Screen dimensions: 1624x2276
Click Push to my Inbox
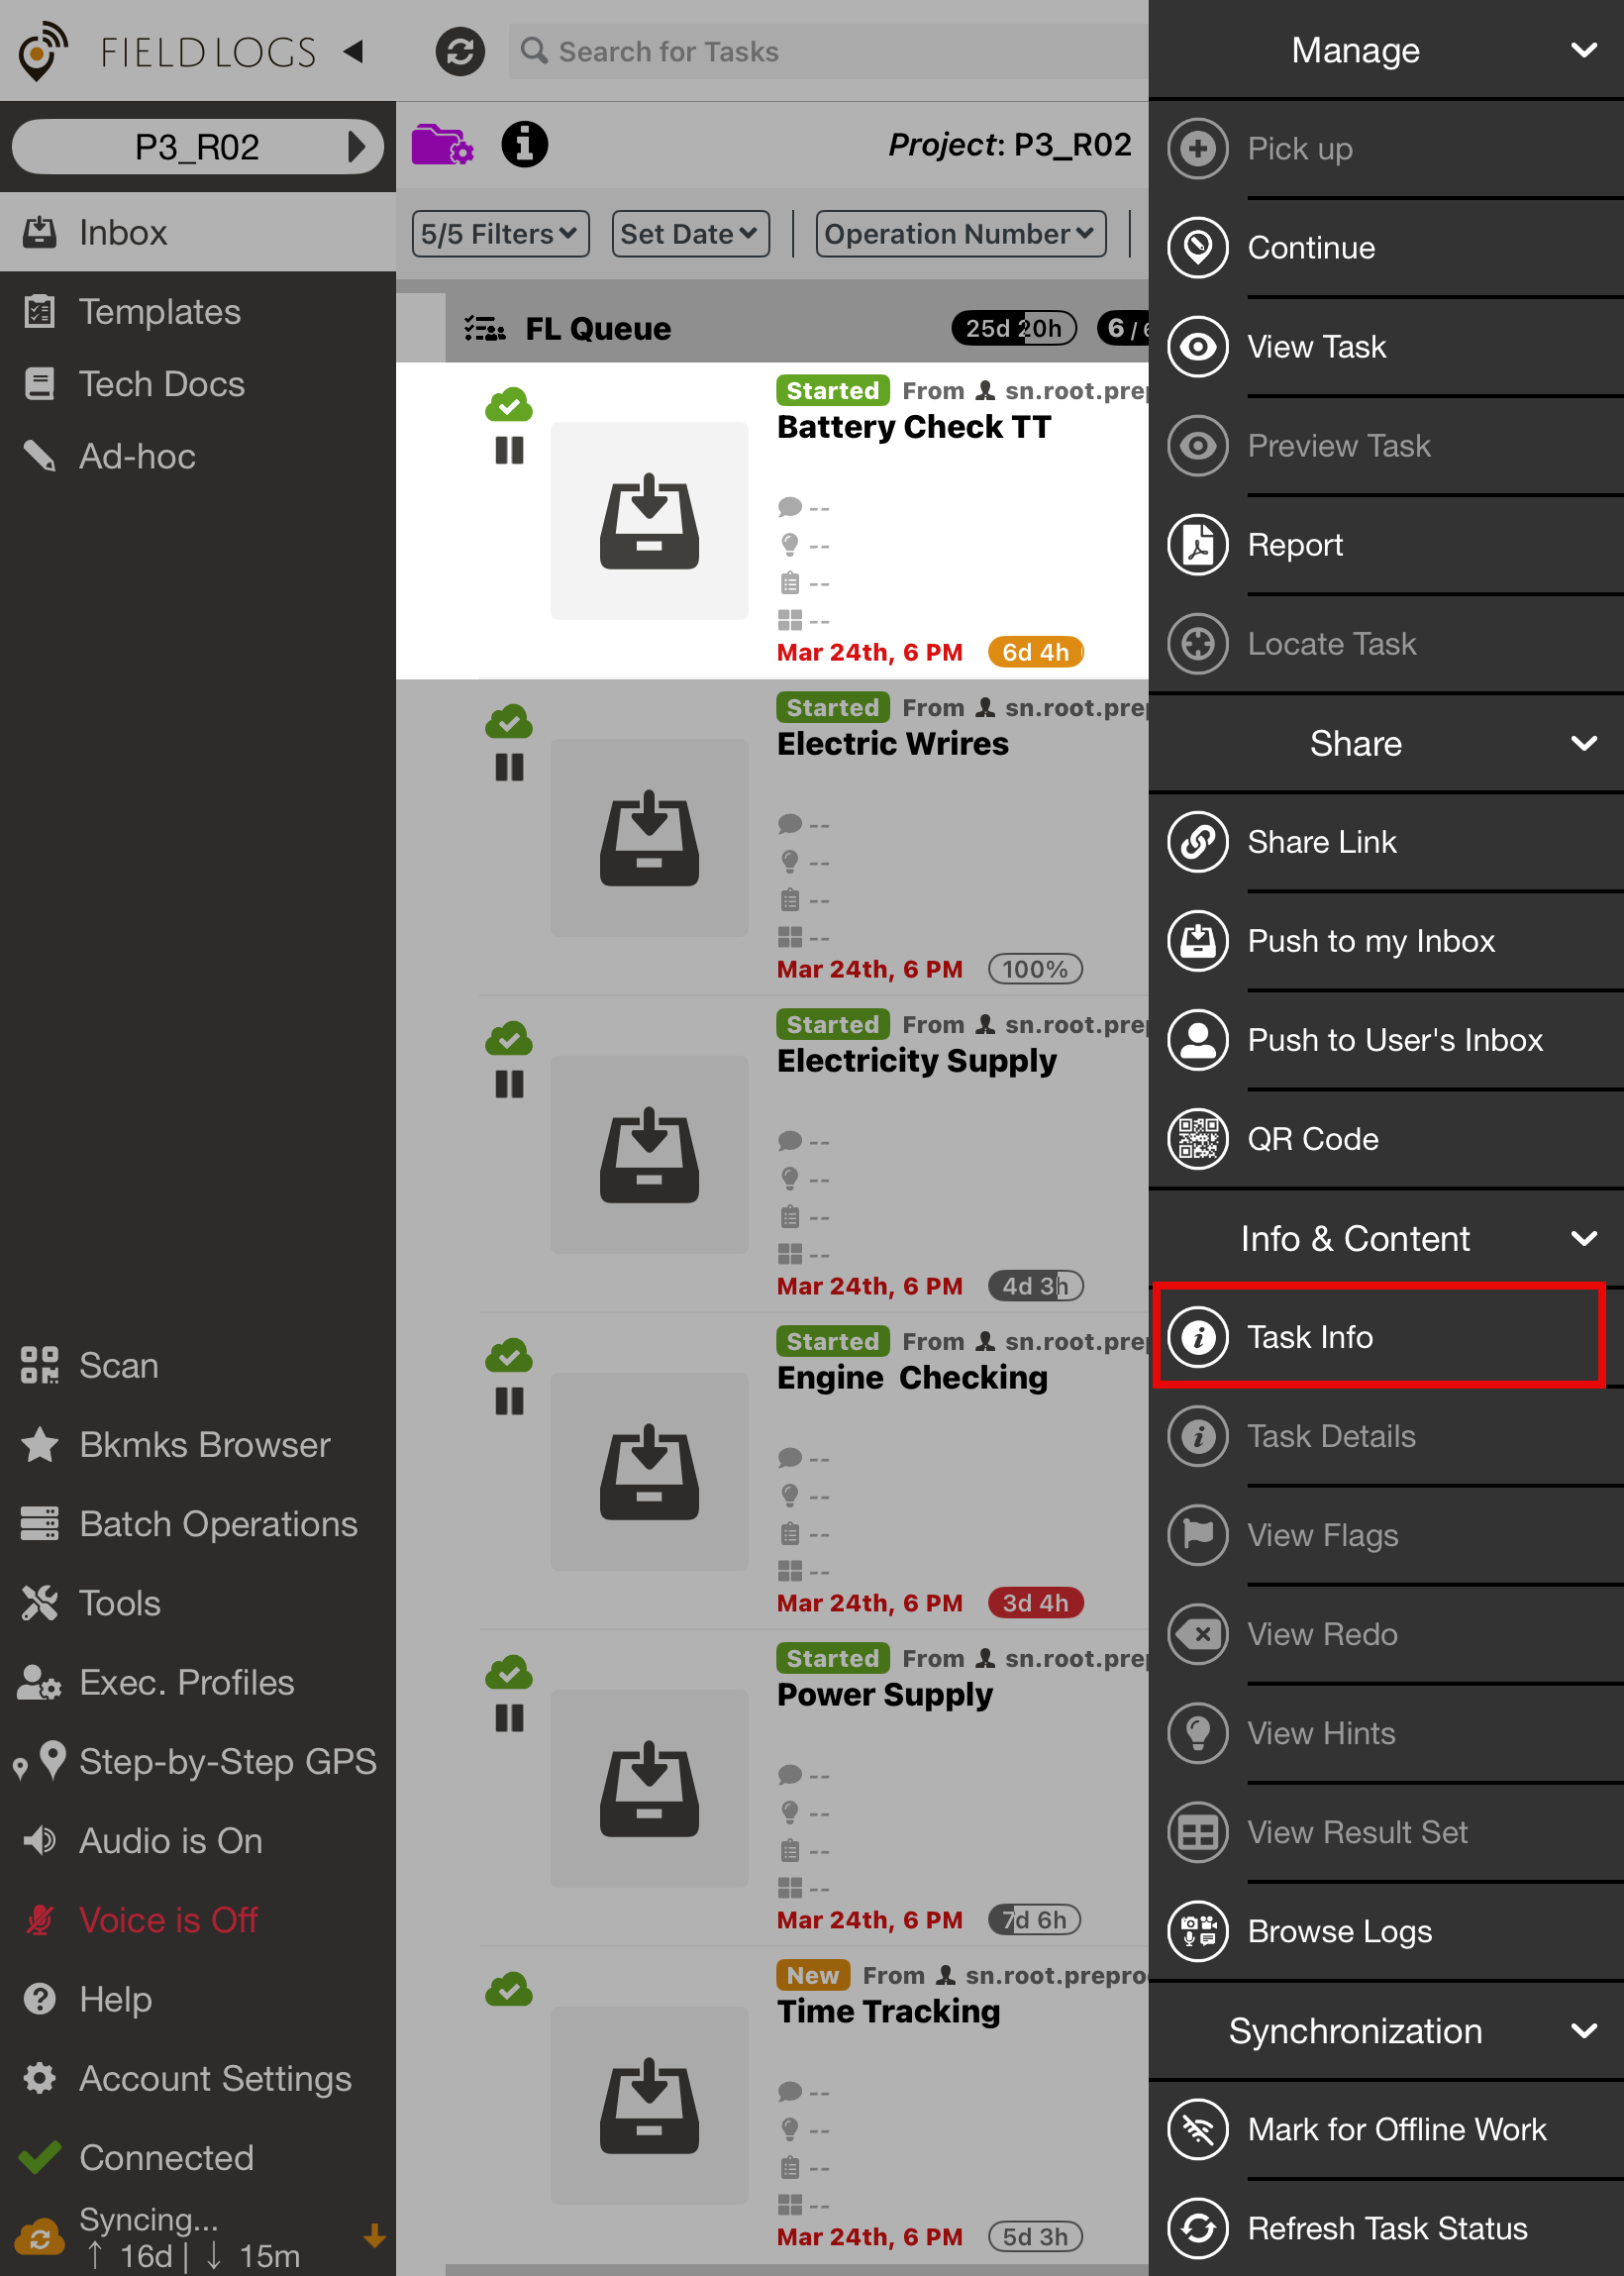click(1370, 941)
